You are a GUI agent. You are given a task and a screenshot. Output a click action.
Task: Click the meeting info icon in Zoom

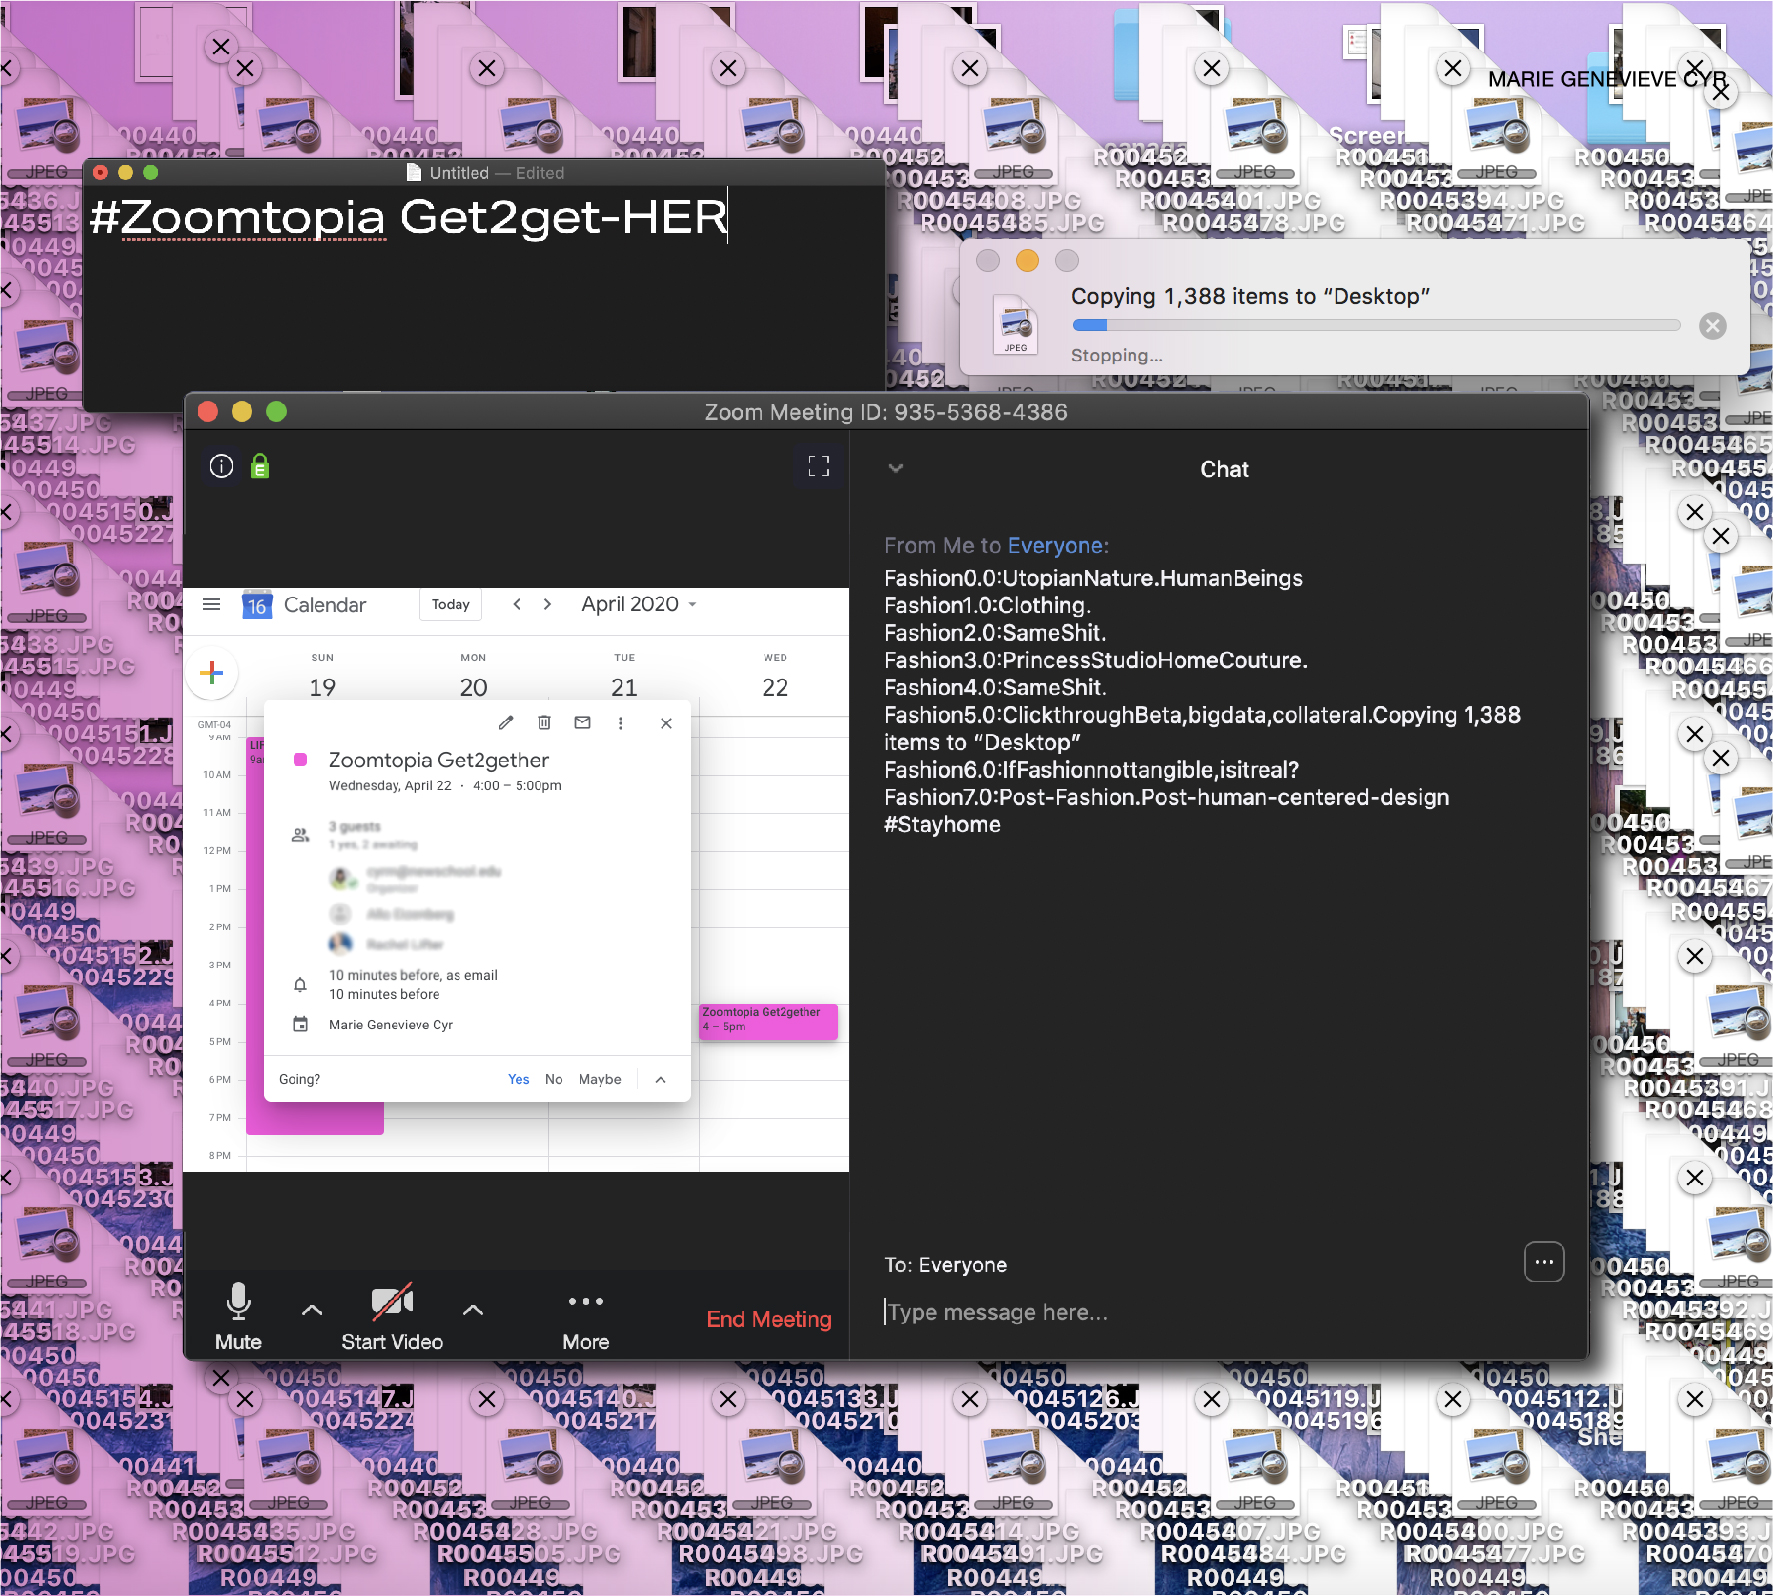click(221, 466)
